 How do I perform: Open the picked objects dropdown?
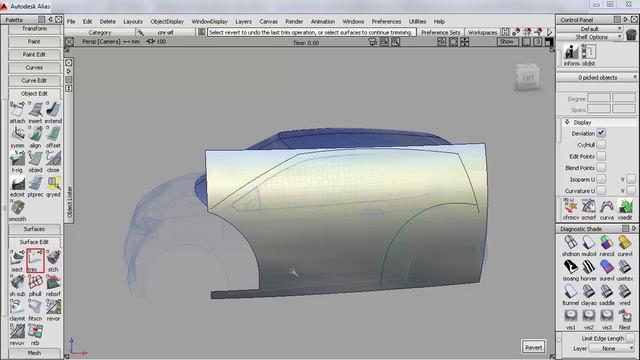597,77
